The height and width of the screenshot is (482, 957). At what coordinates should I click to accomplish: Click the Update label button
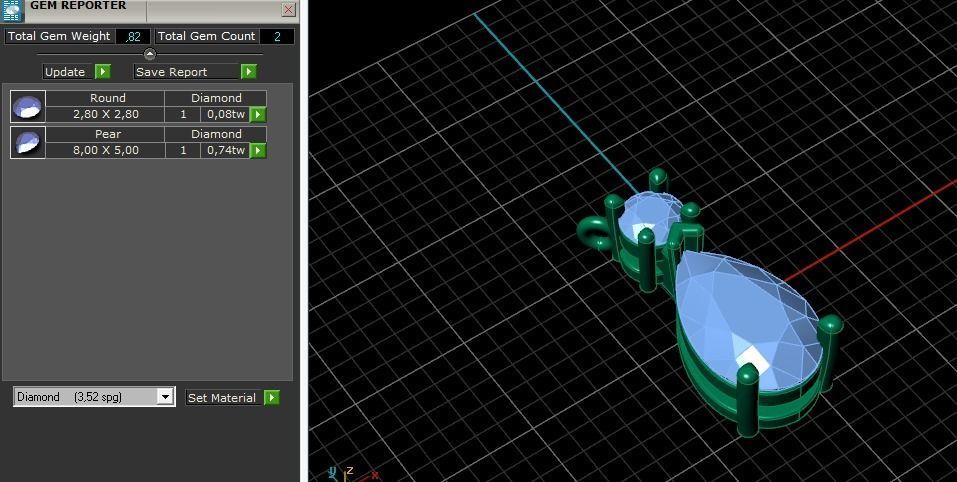click(68, 71)
